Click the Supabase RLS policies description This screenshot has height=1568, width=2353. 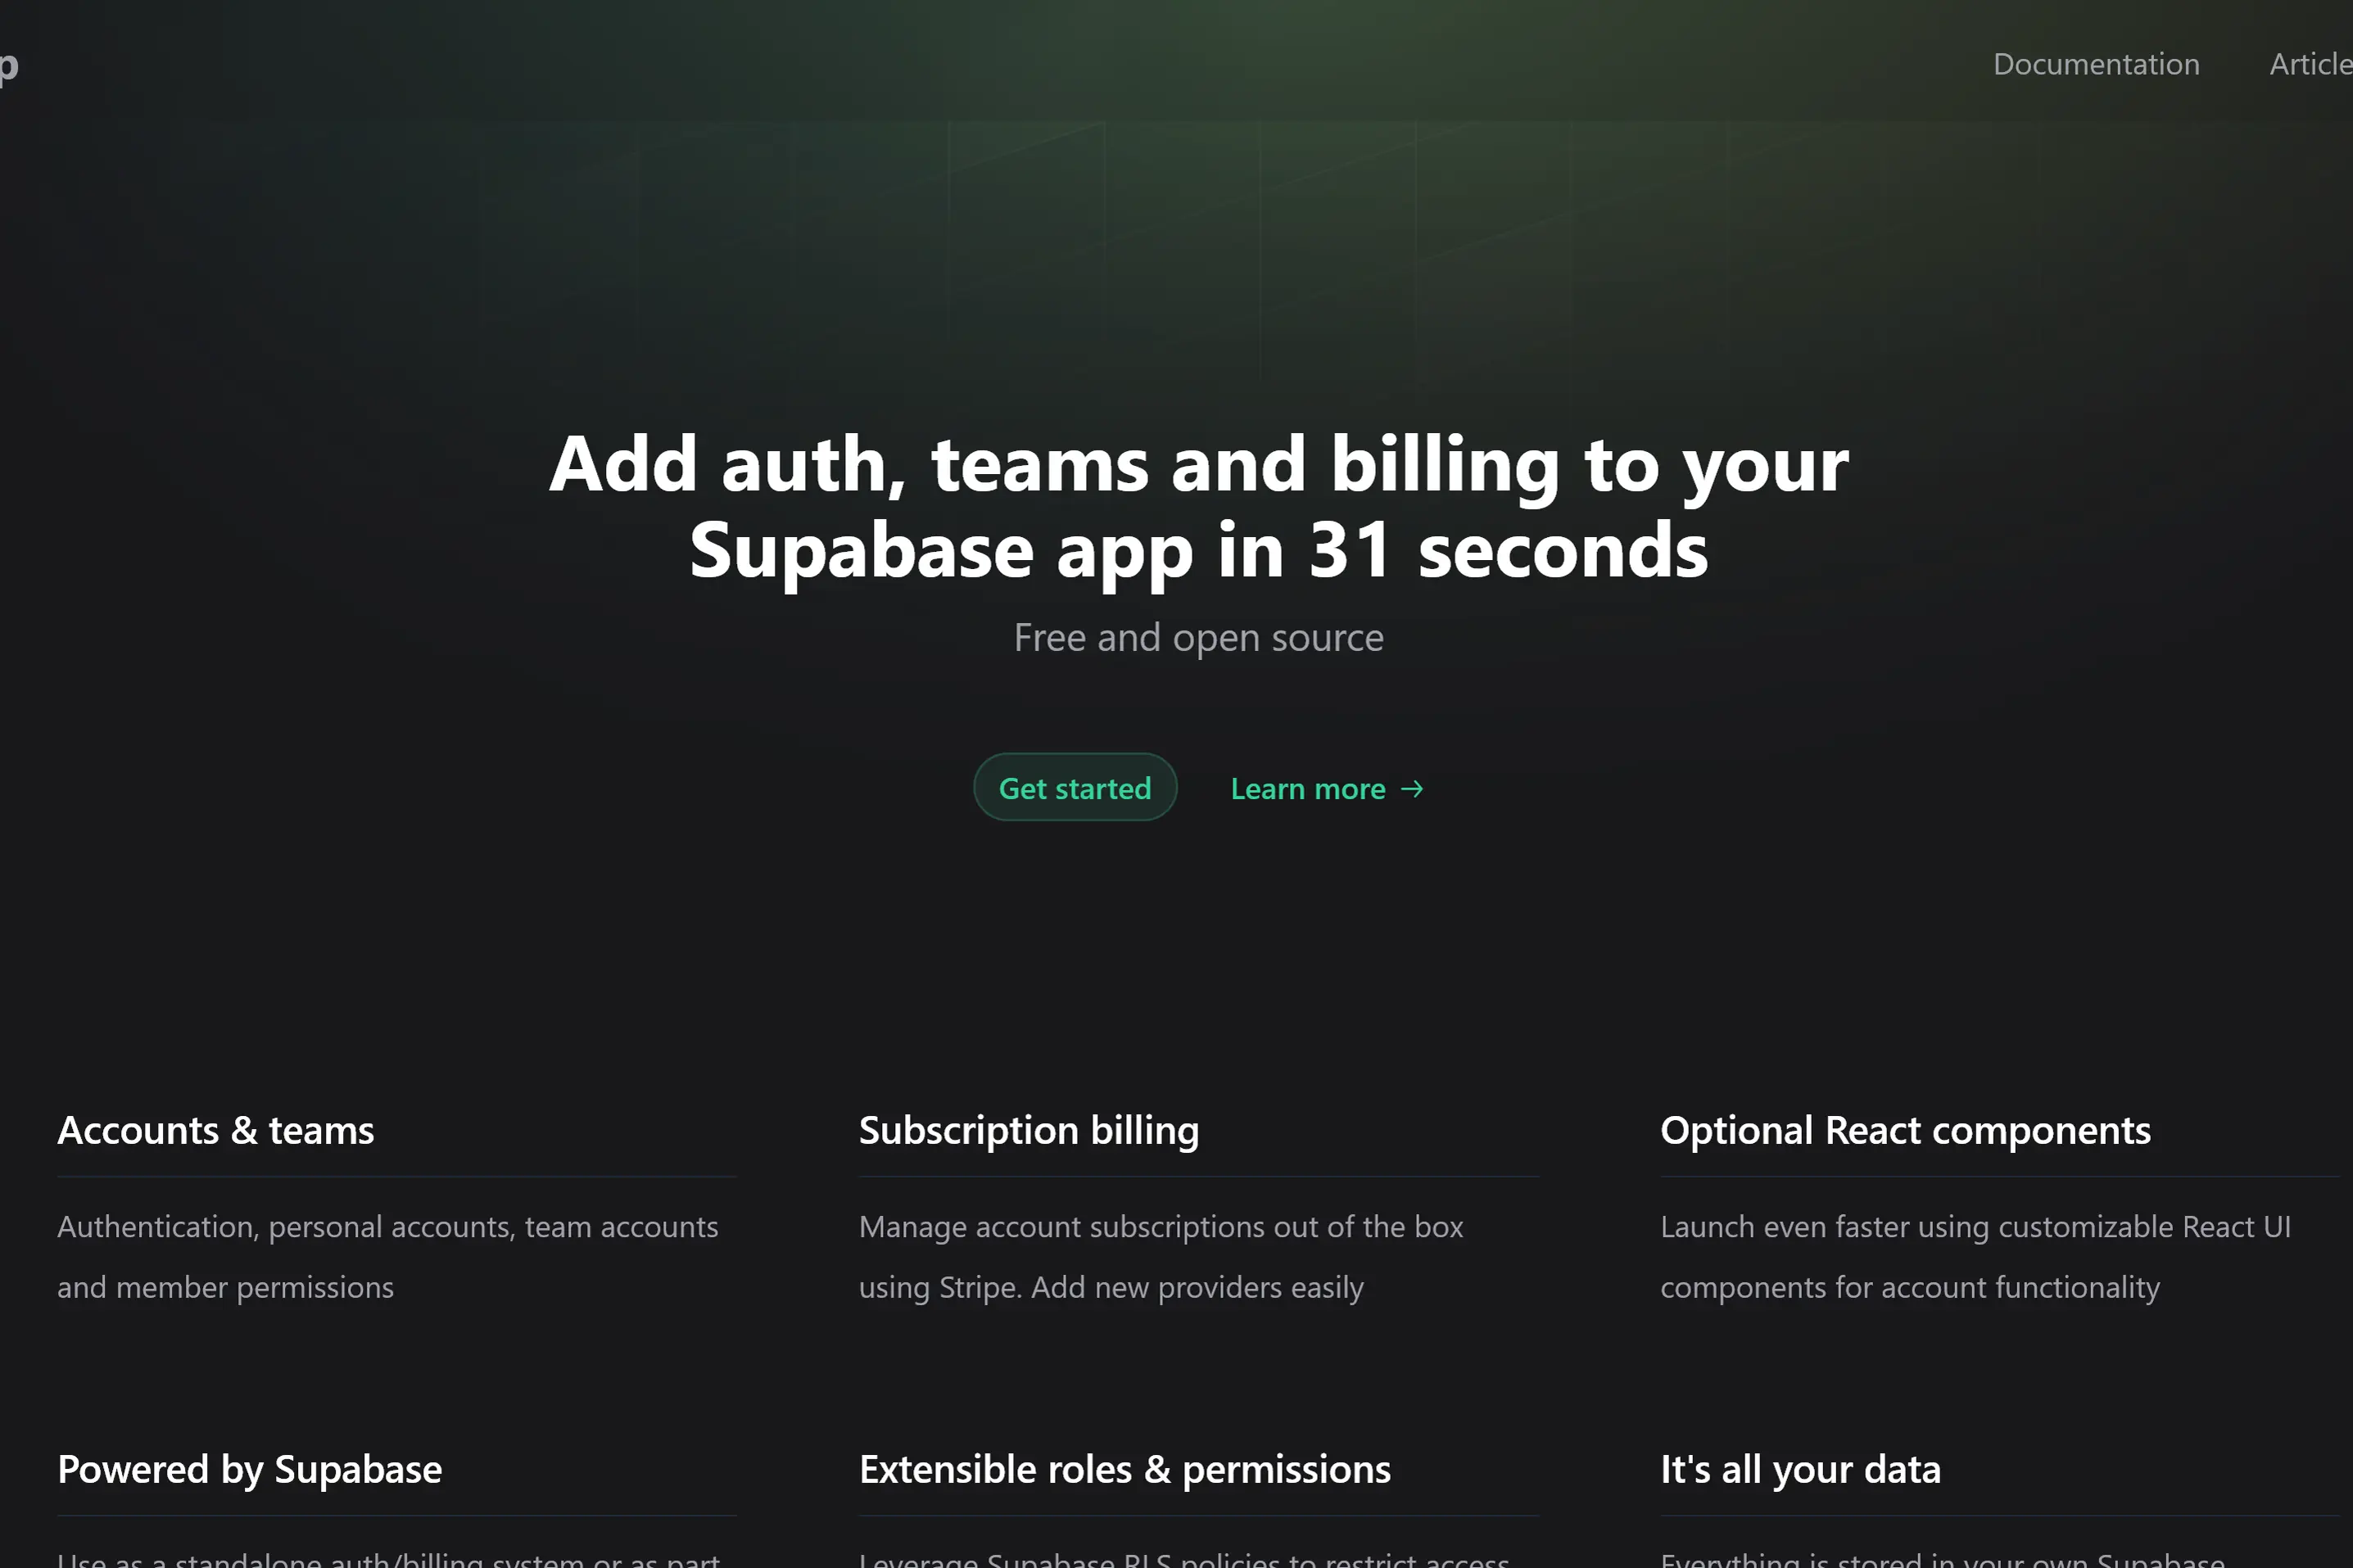[x=1183, y=1559]
